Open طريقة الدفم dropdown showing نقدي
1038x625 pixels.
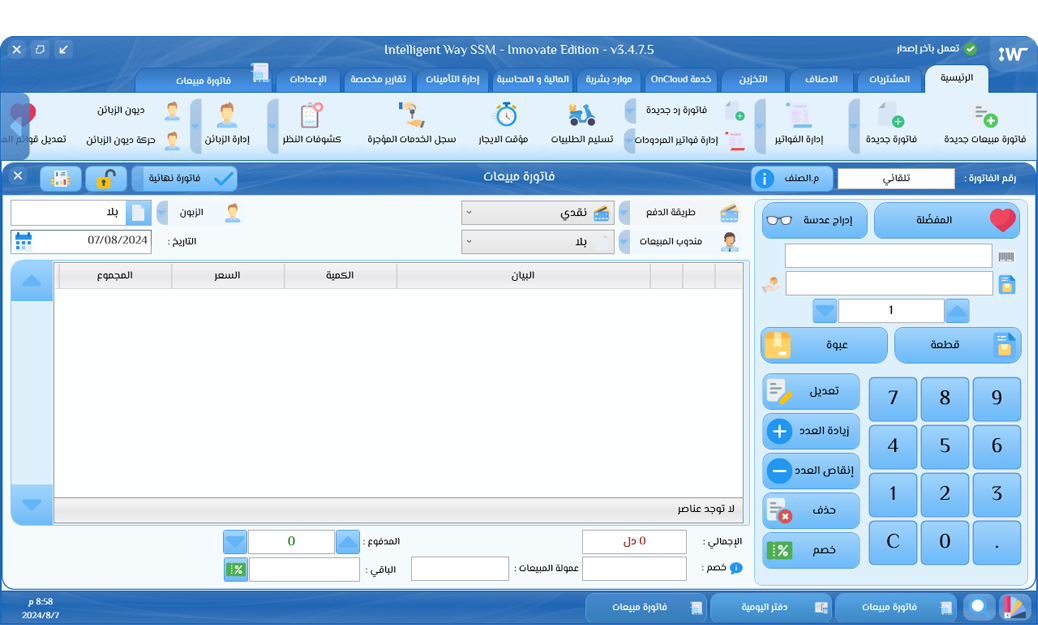click(538, 213)
